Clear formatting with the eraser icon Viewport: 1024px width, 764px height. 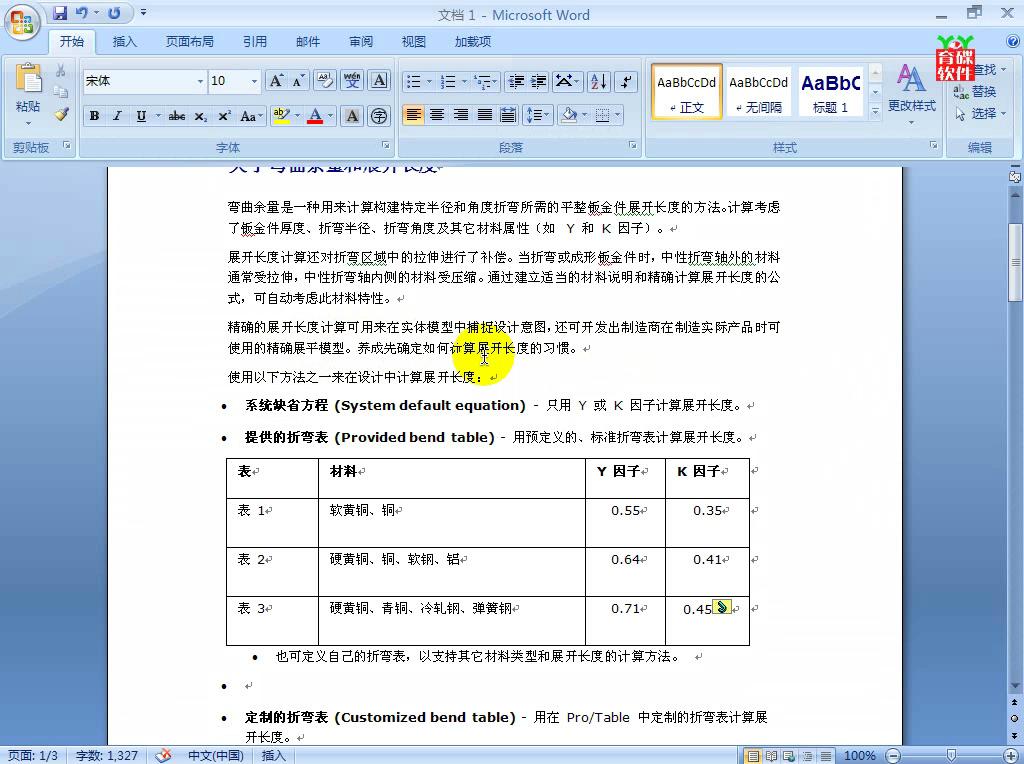click(x=325, y=81)
